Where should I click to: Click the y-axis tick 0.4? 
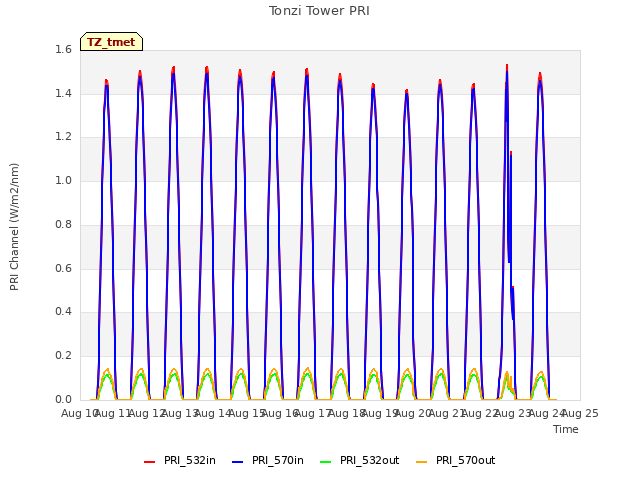click(x=63, y=312)
